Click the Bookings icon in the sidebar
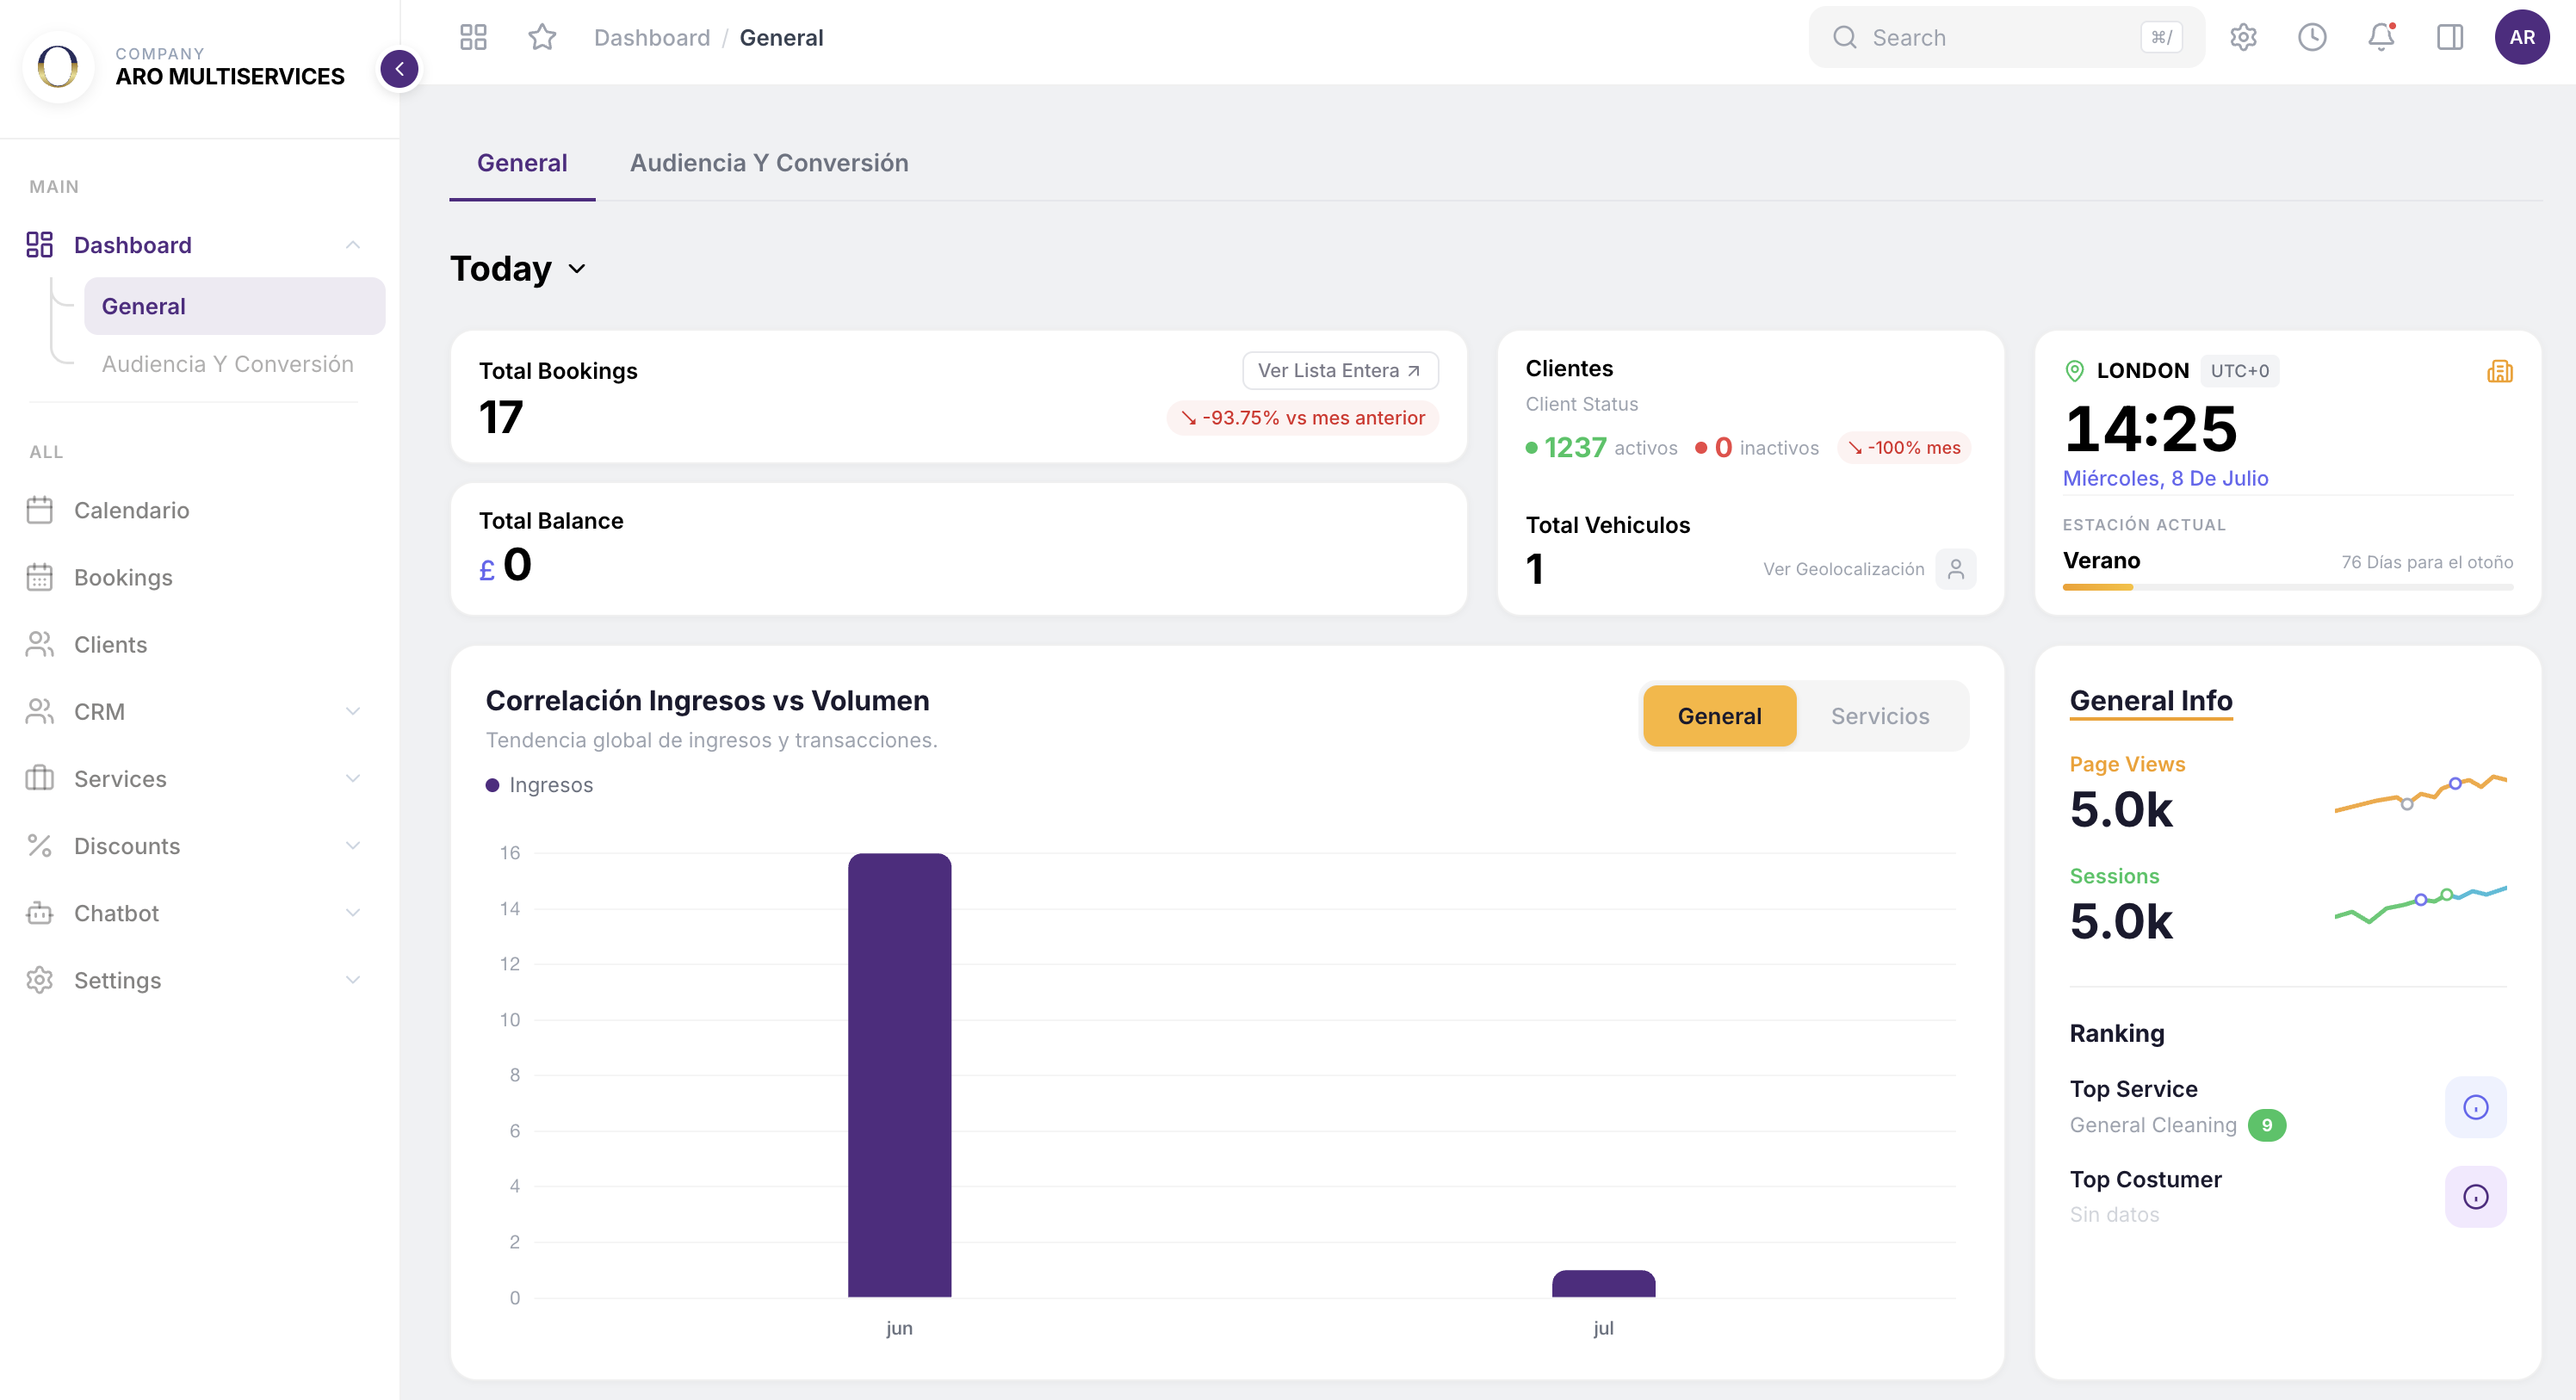The height and width of the screenshot is (1400, 2576). [40, 577]
